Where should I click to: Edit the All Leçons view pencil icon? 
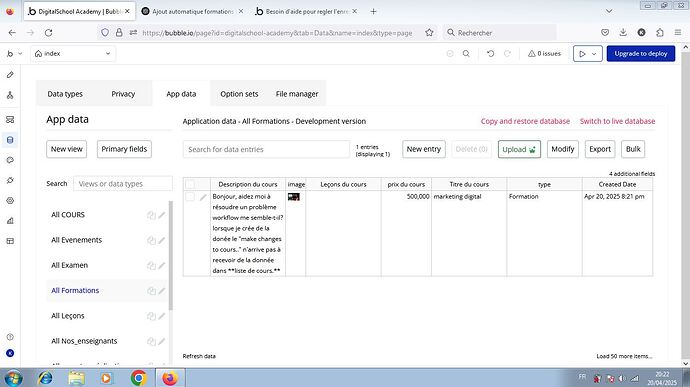click(162, 316)
